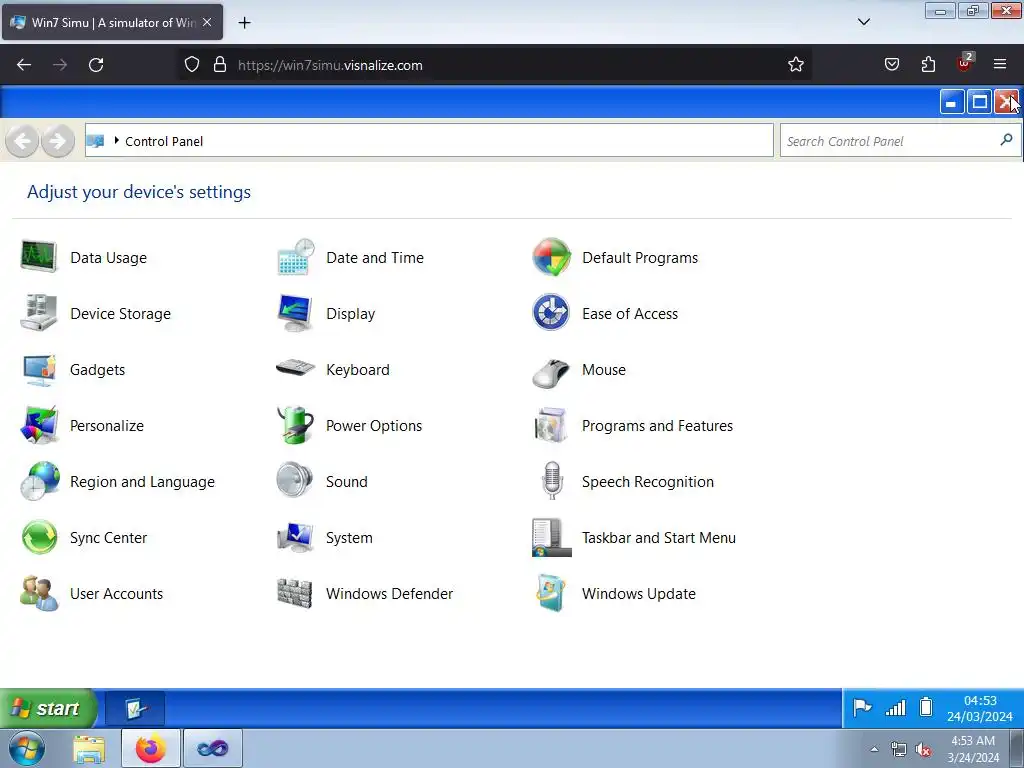Click the tracking protection shield icon
This screenshot has height=768, width=1024.
click(191, 65)
